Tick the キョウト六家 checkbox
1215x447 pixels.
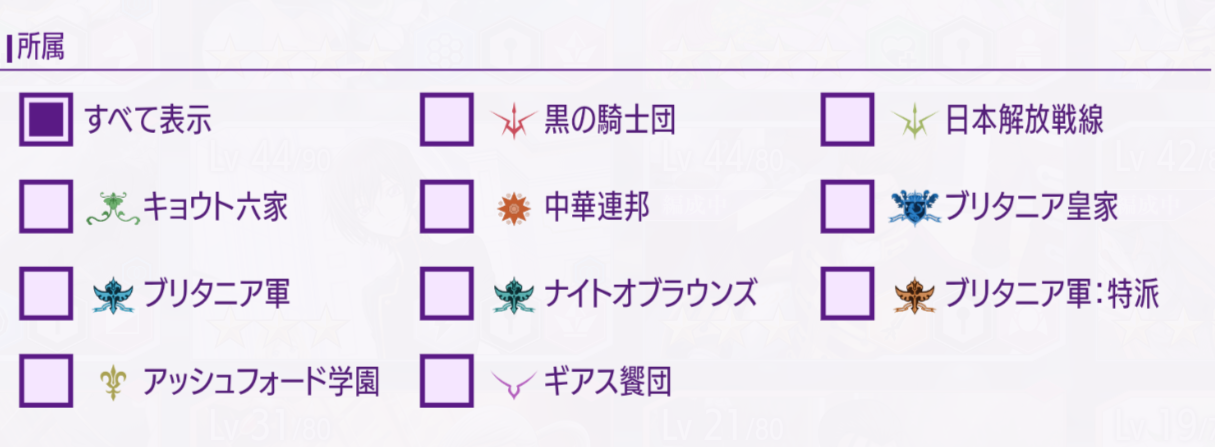45,206
